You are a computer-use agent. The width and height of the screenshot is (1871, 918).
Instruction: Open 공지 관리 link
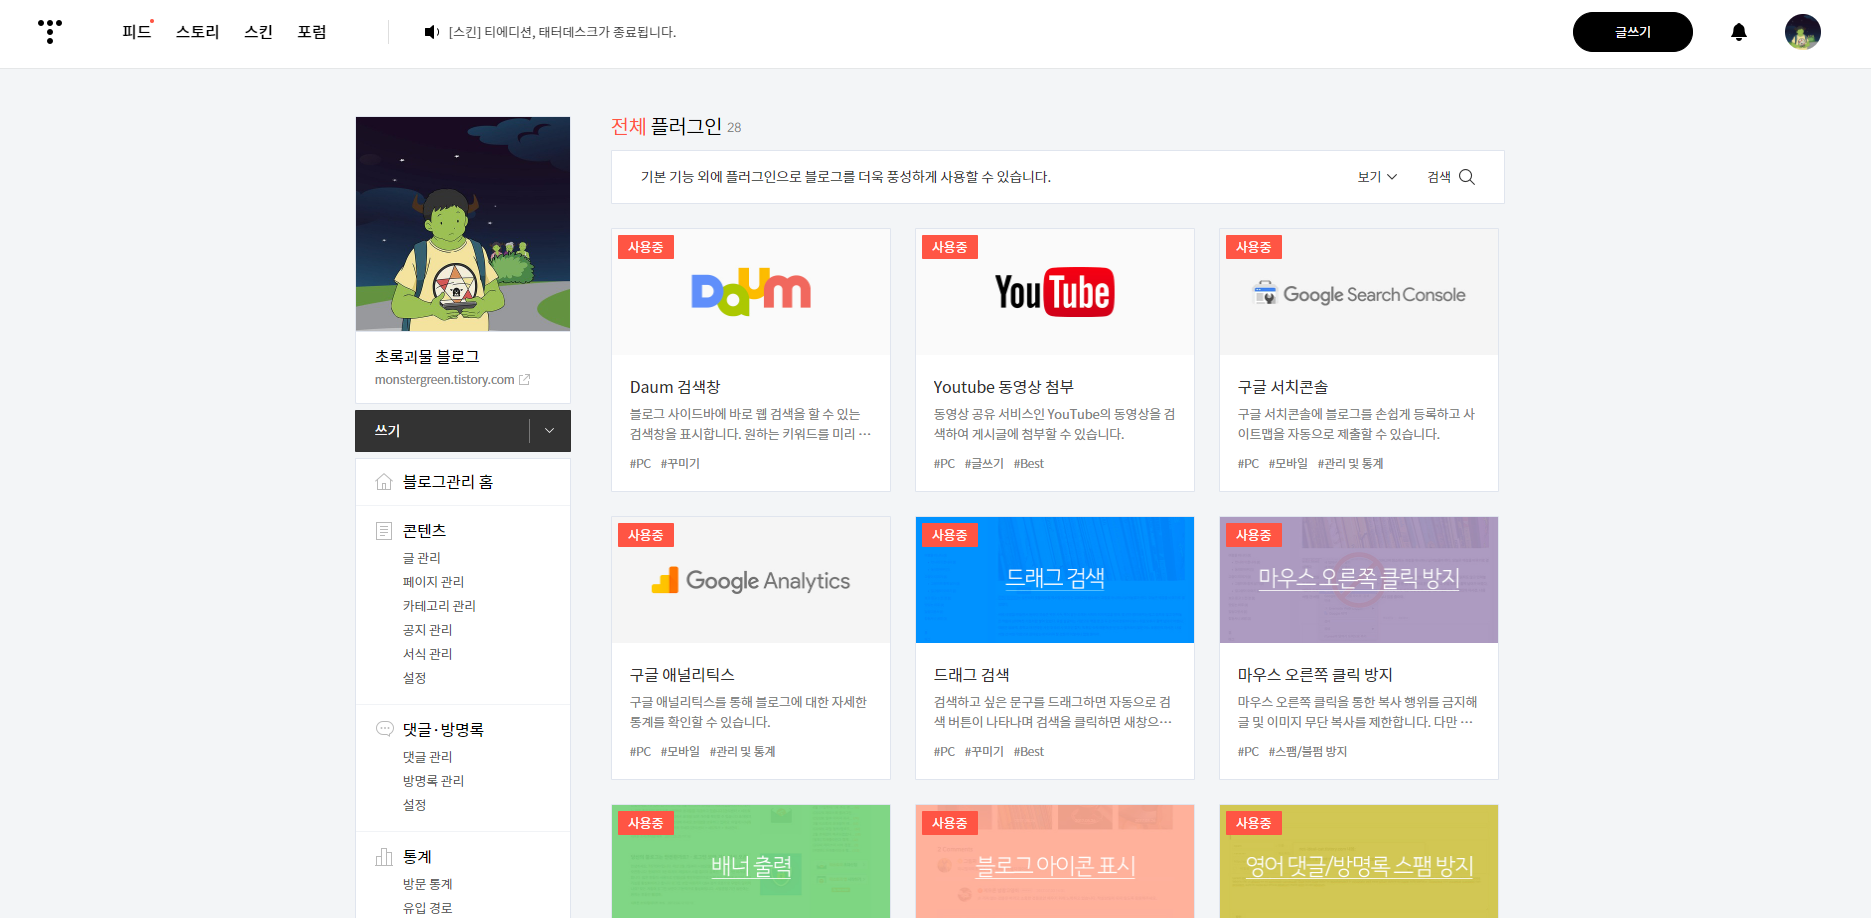pyautogui.click(x=428, y=630)
